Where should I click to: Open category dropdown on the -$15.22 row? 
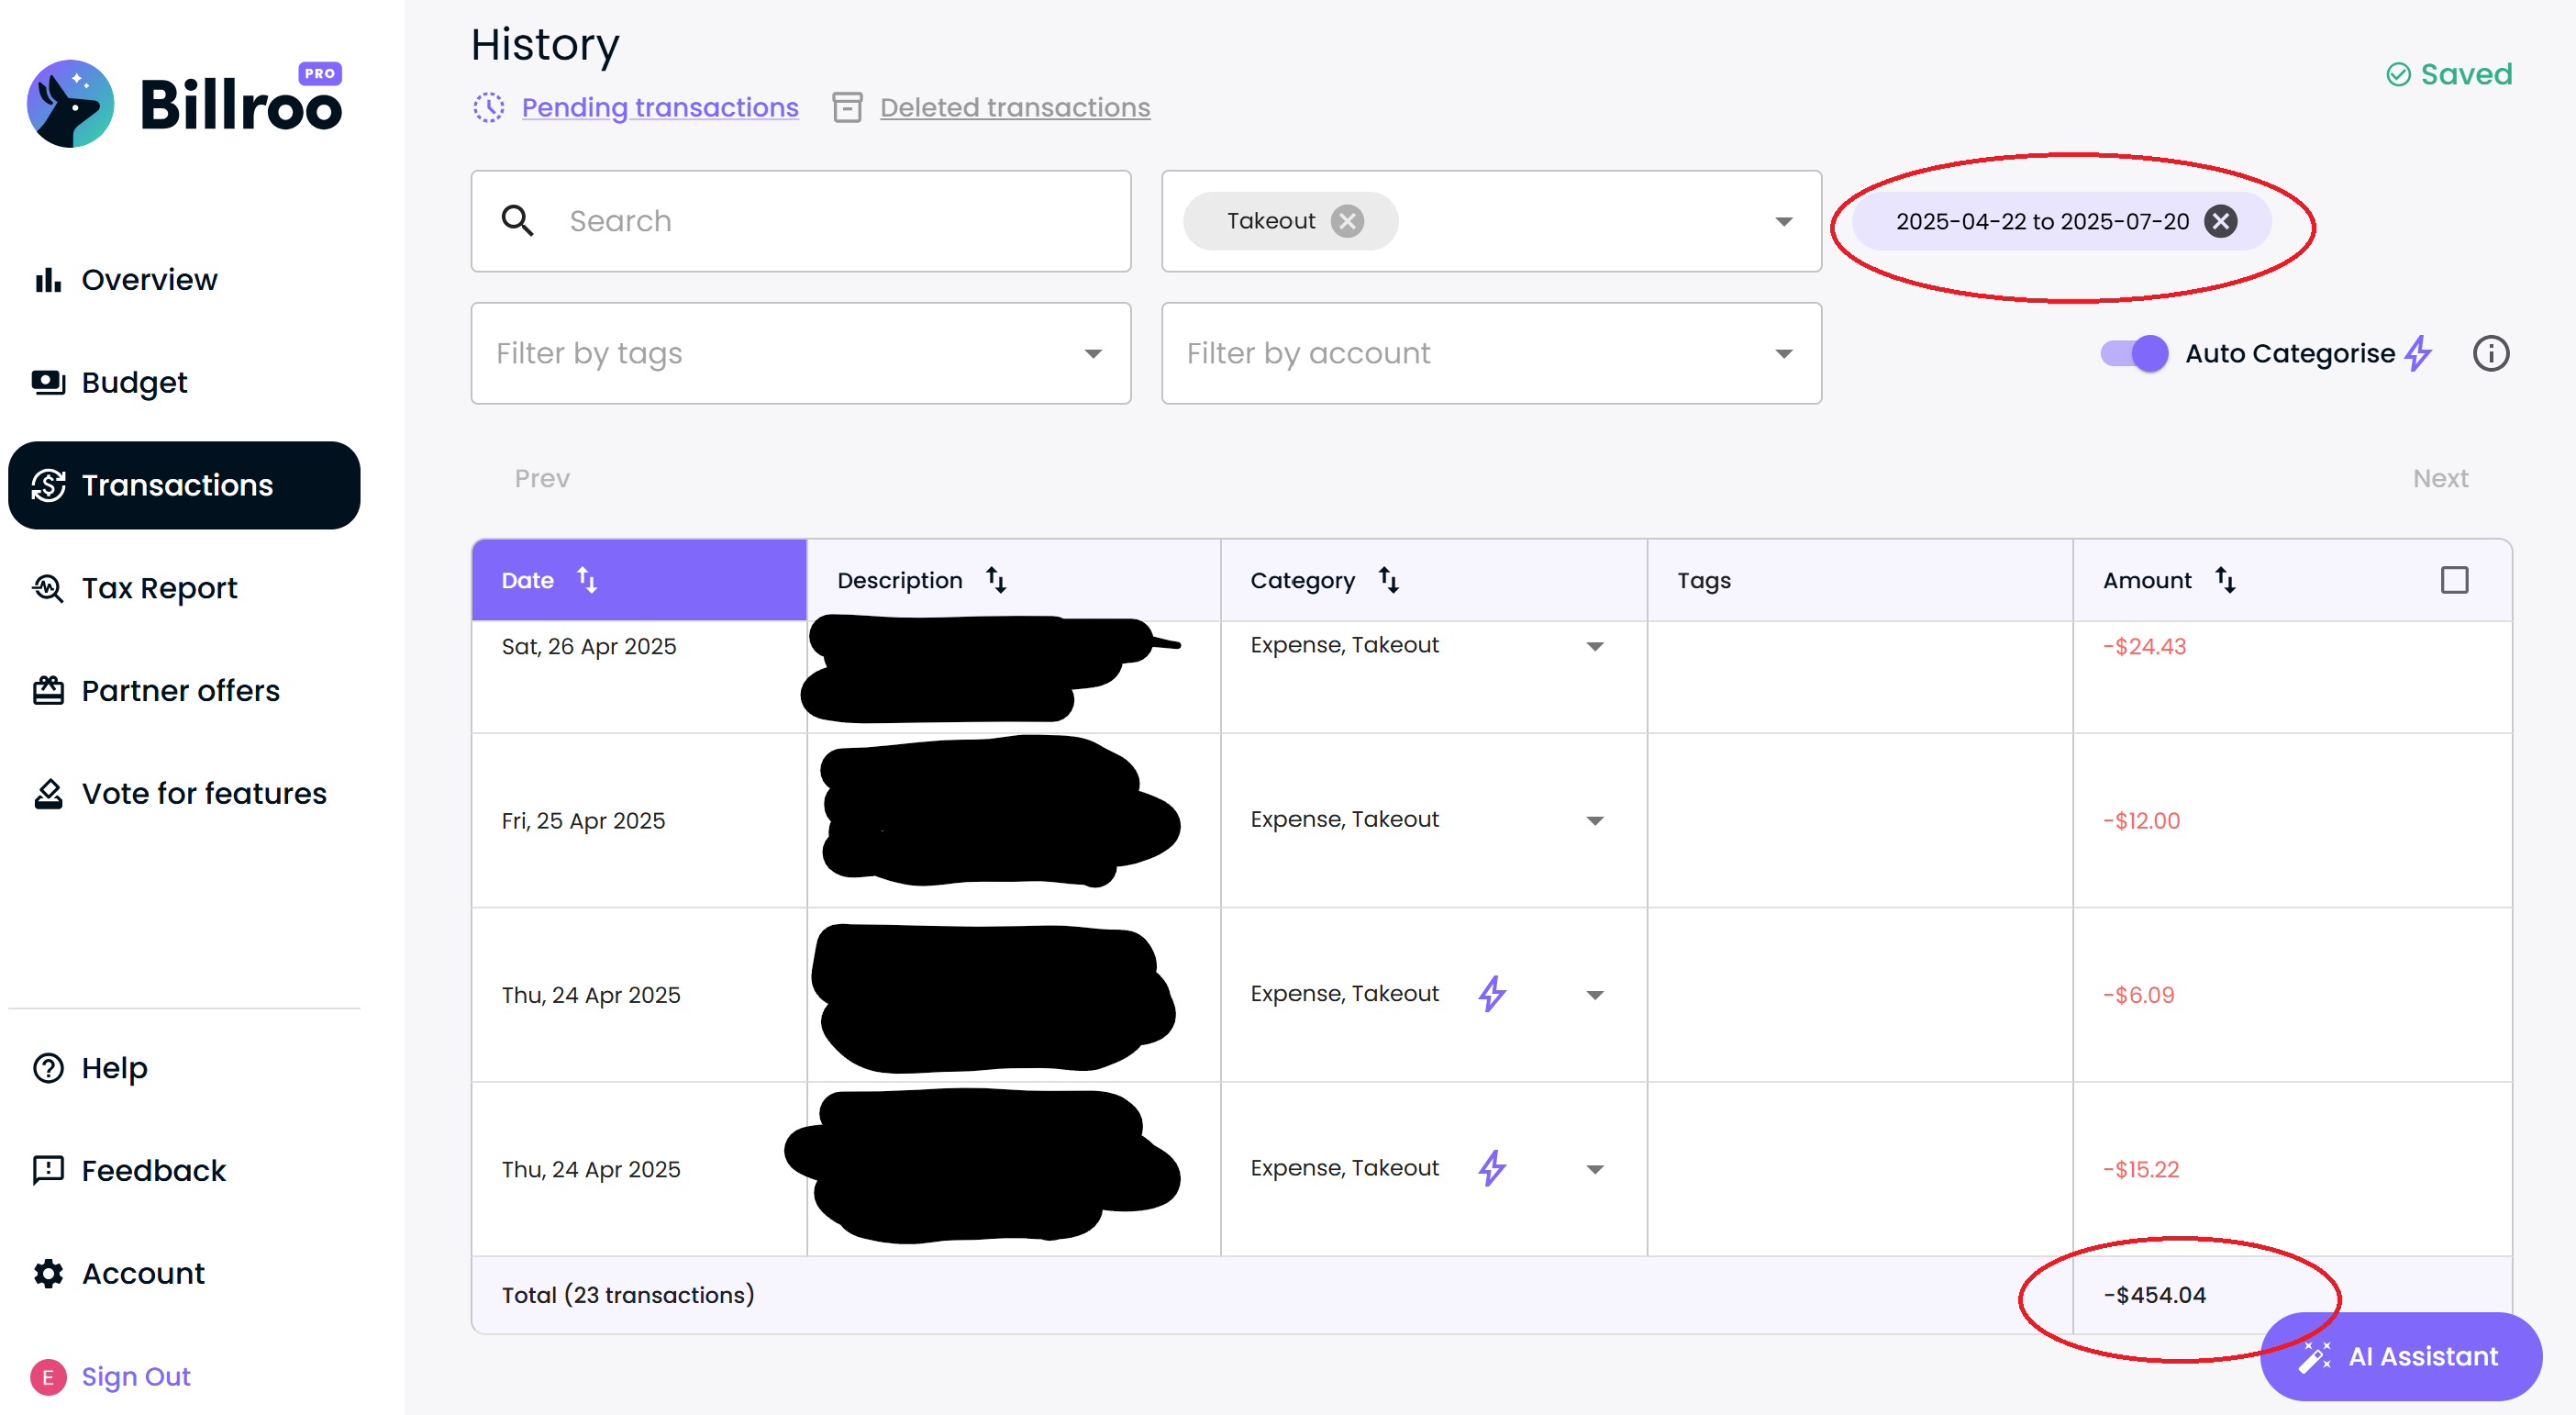tap(1595, 1169)
